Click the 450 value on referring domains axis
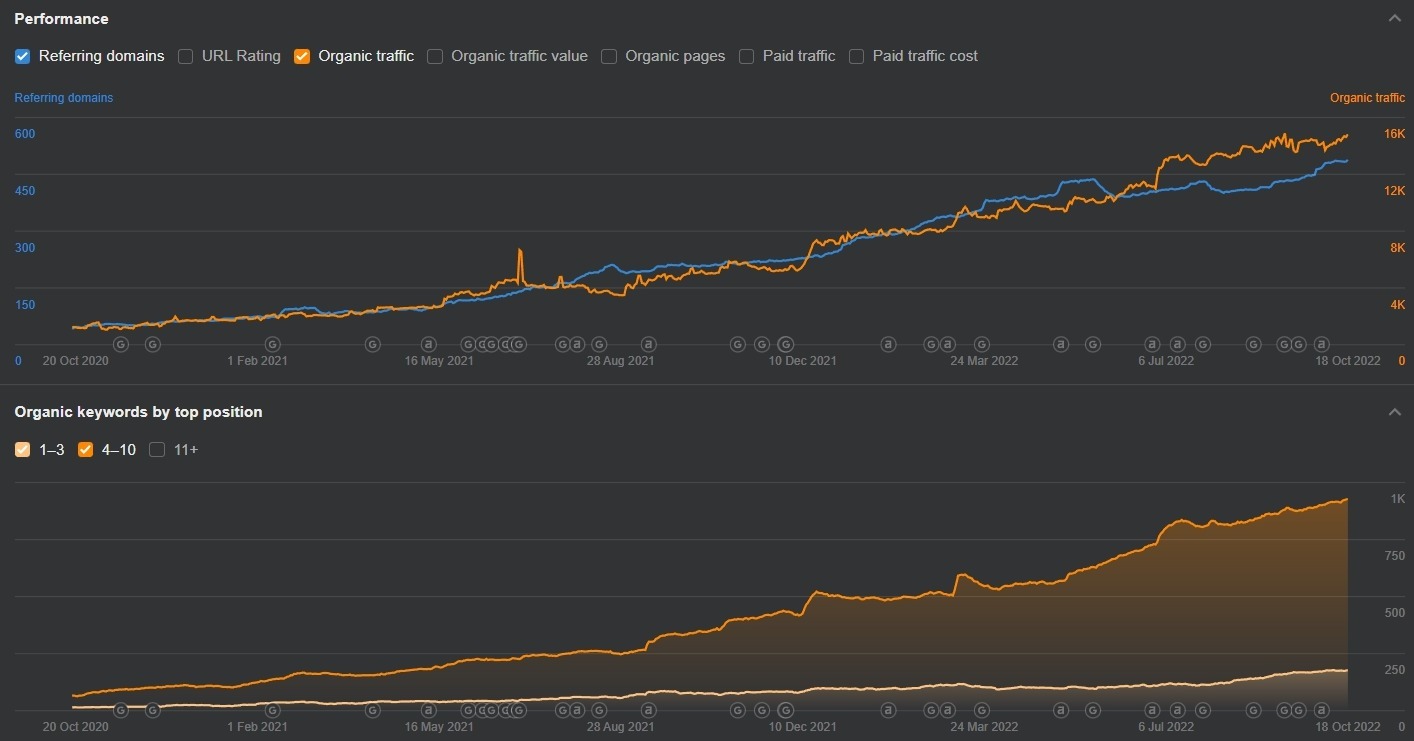This screenshot has height=741, width=1414. point(24,191)
